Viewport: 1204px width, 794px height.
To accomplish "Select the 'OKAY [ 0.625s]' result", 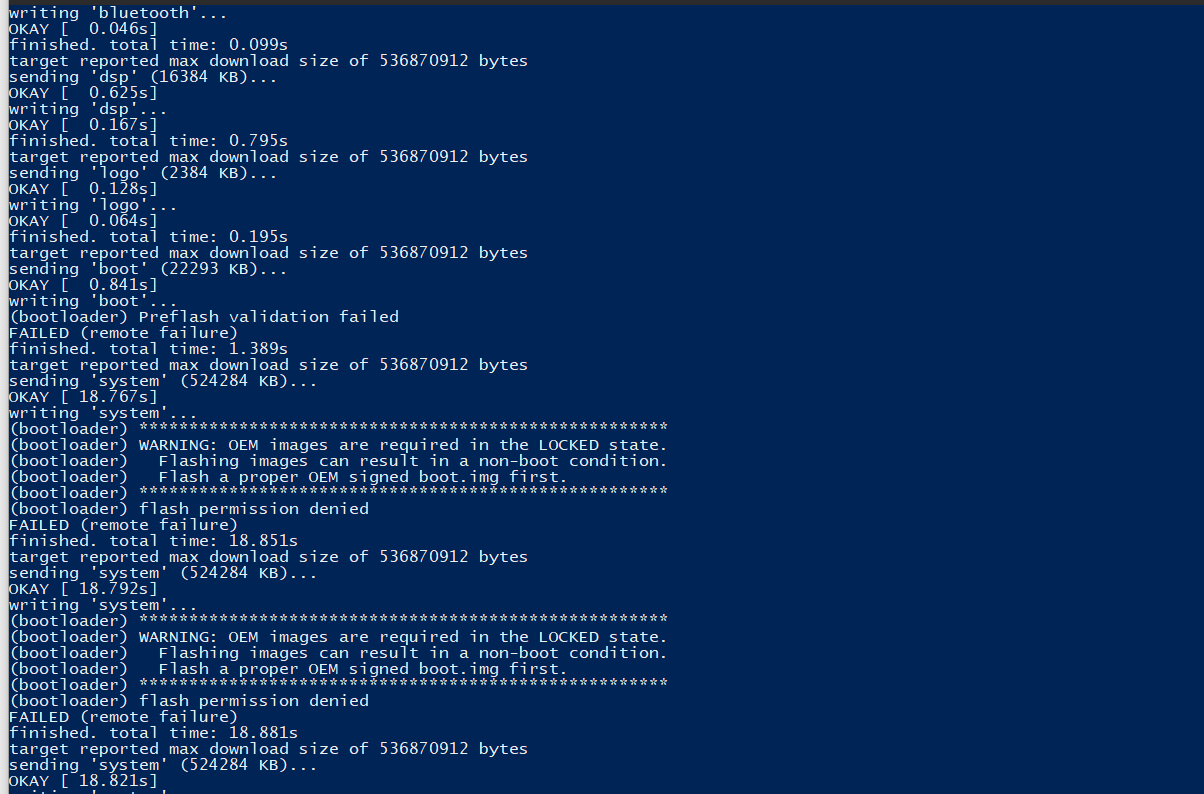I will pyautogui.click(x=84, y=93).
